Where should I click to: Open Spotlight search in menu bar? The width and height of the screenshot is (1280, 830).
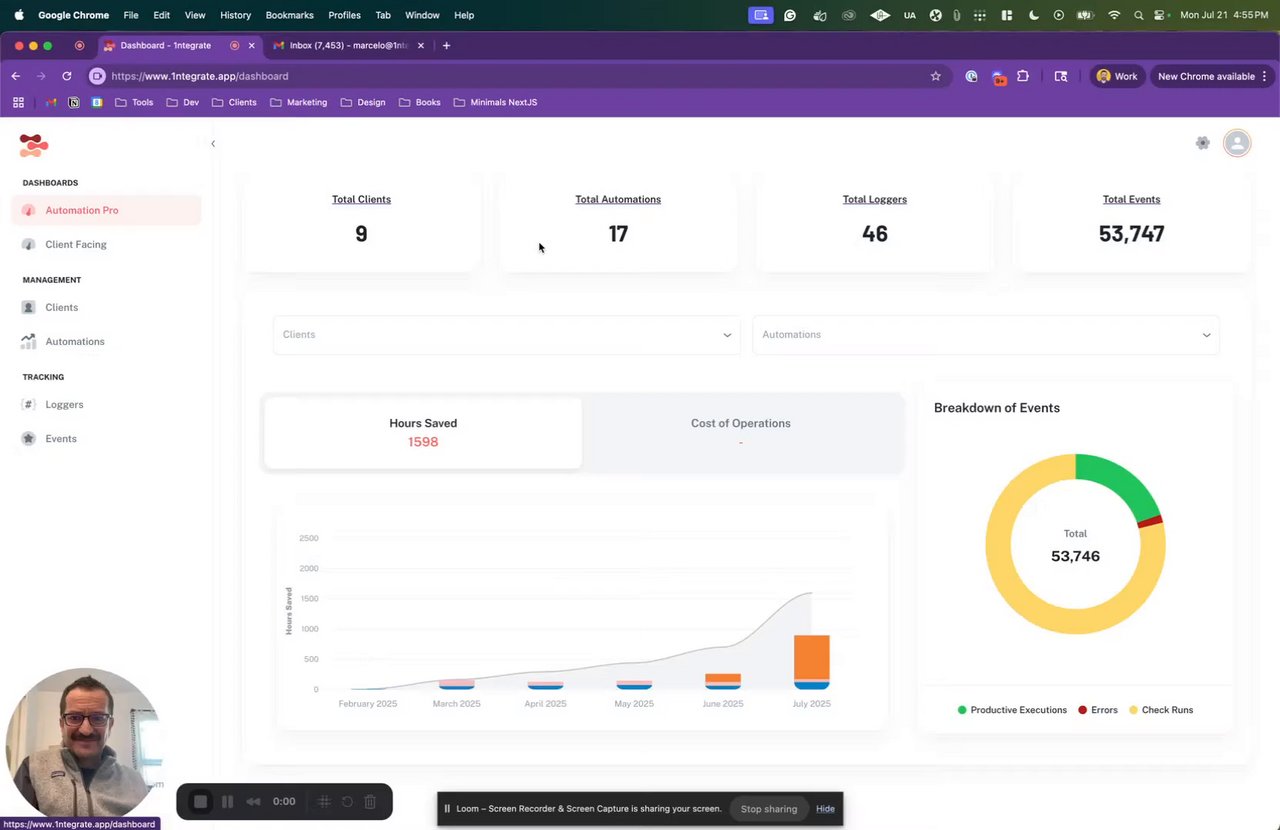(x=1139, y=15)
